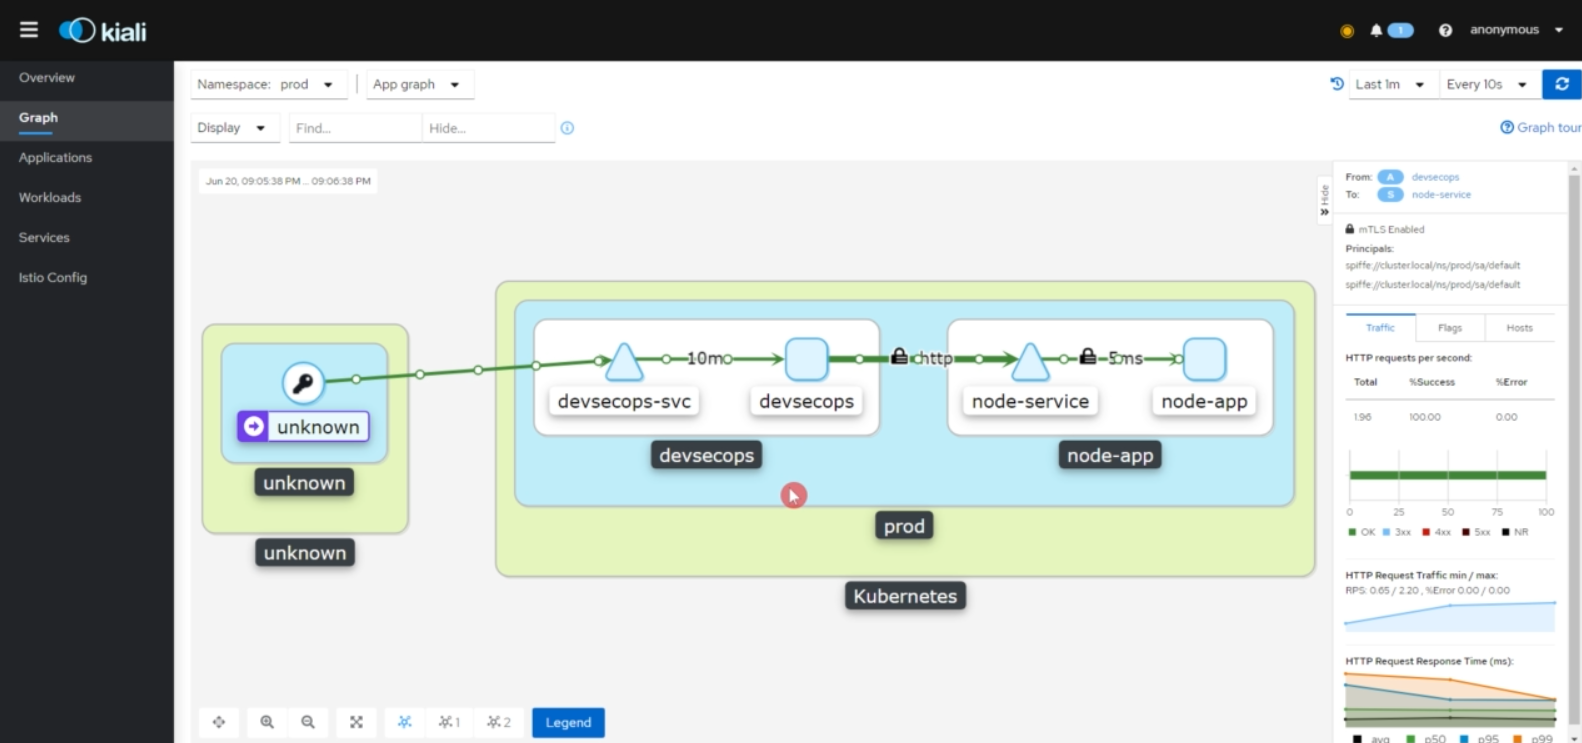Click the notification count badge
Image resolution: width=1582 pixels, height=743 pixels.
(1401, 30)
